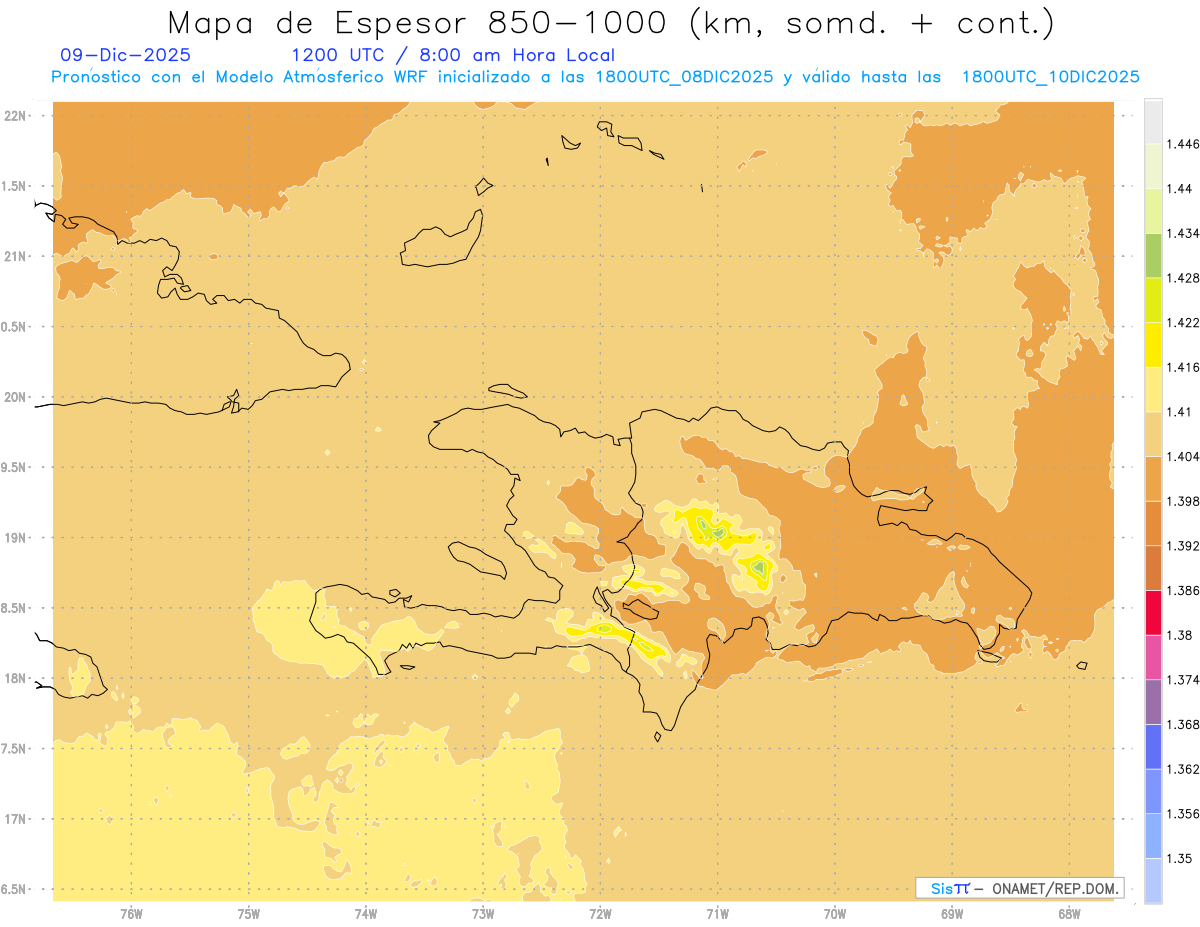
Task: Click the 1.398 legend value
Action: (x=1183, y=501)
